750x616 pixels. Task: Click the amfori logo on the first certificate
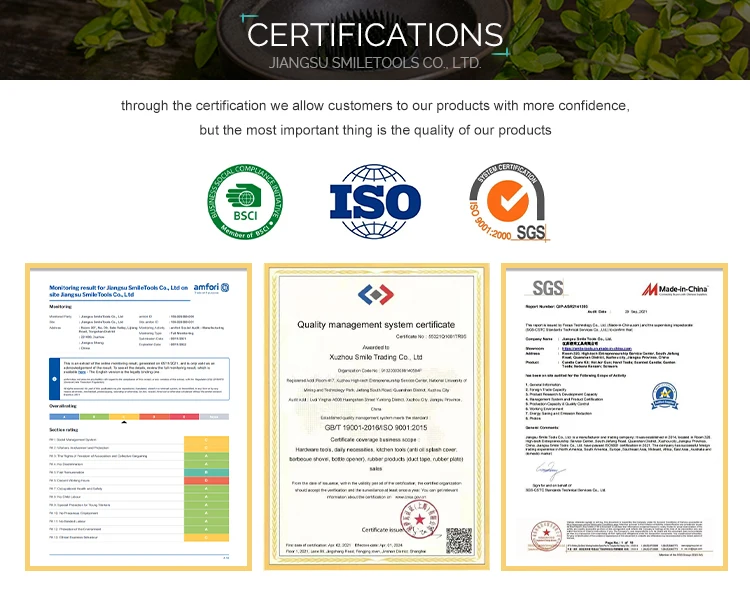pyautogui.click(x=211, y=288)
